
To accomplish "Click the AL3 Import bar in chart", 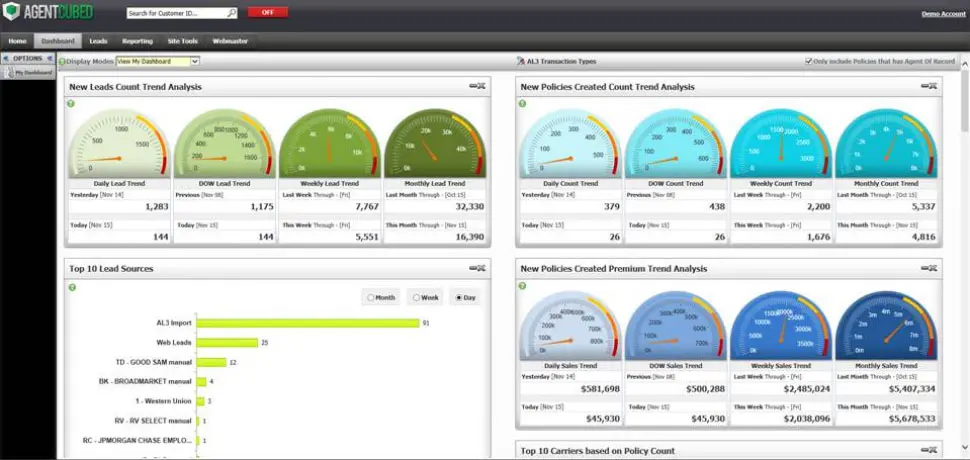I will pos(307,323).
